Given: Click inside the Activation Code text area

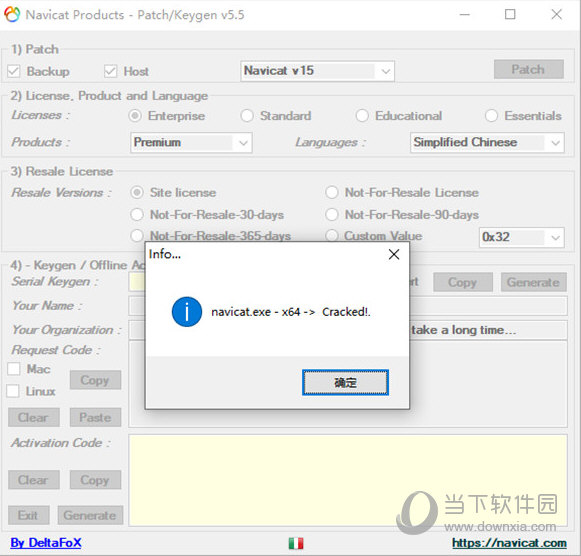Looking at the screenshot, I should [348, 480].
